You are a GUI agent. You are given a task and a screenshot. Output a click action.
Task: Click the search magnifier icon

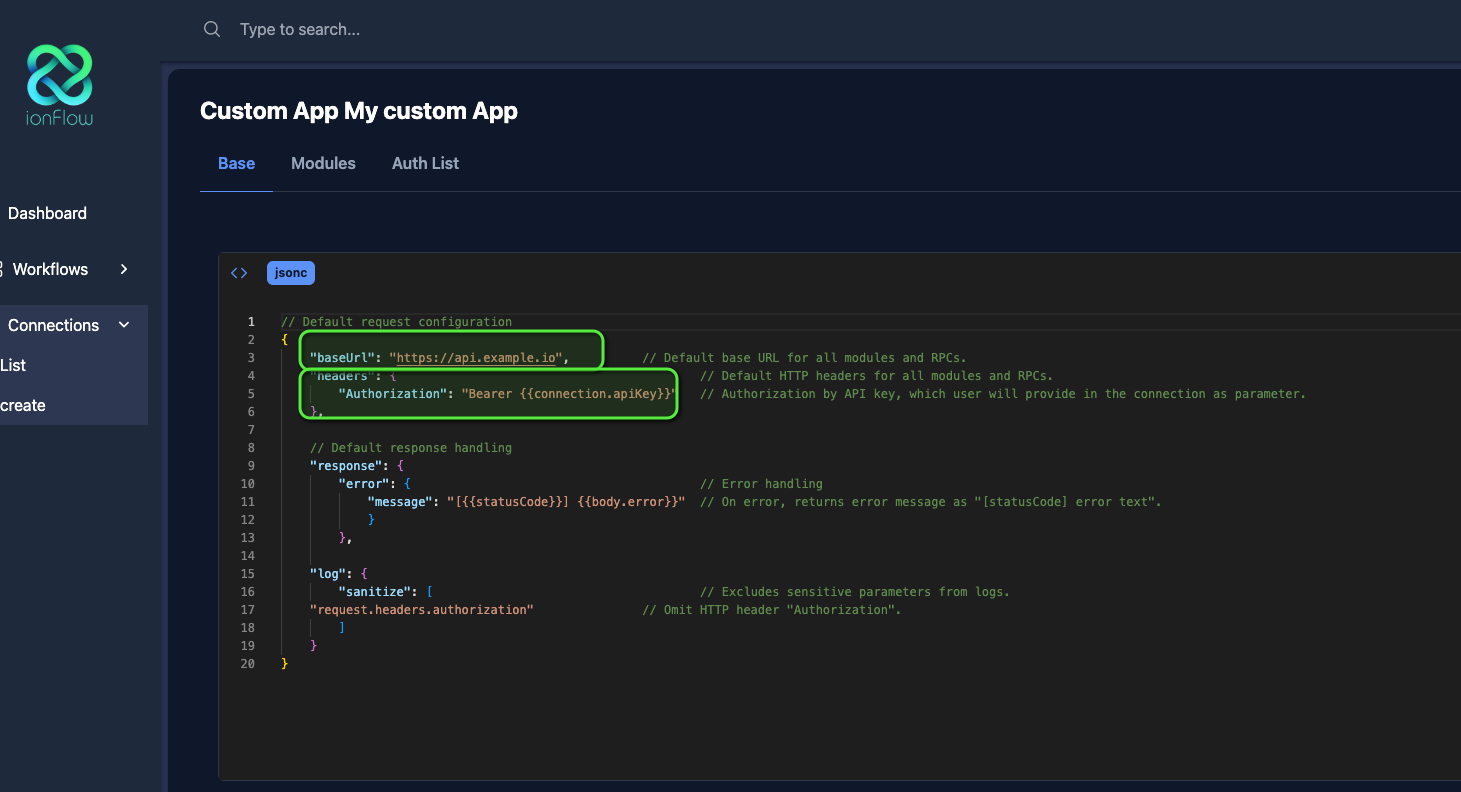pos(212,29)
